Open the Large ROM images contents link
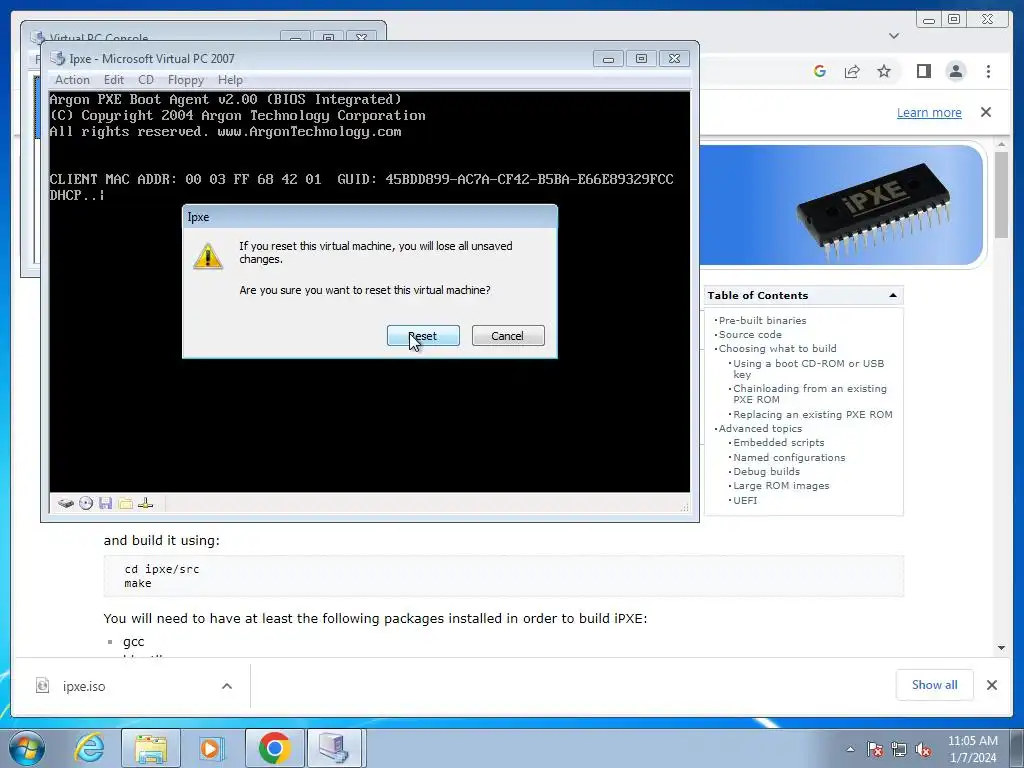 click(x=781, y=486)
